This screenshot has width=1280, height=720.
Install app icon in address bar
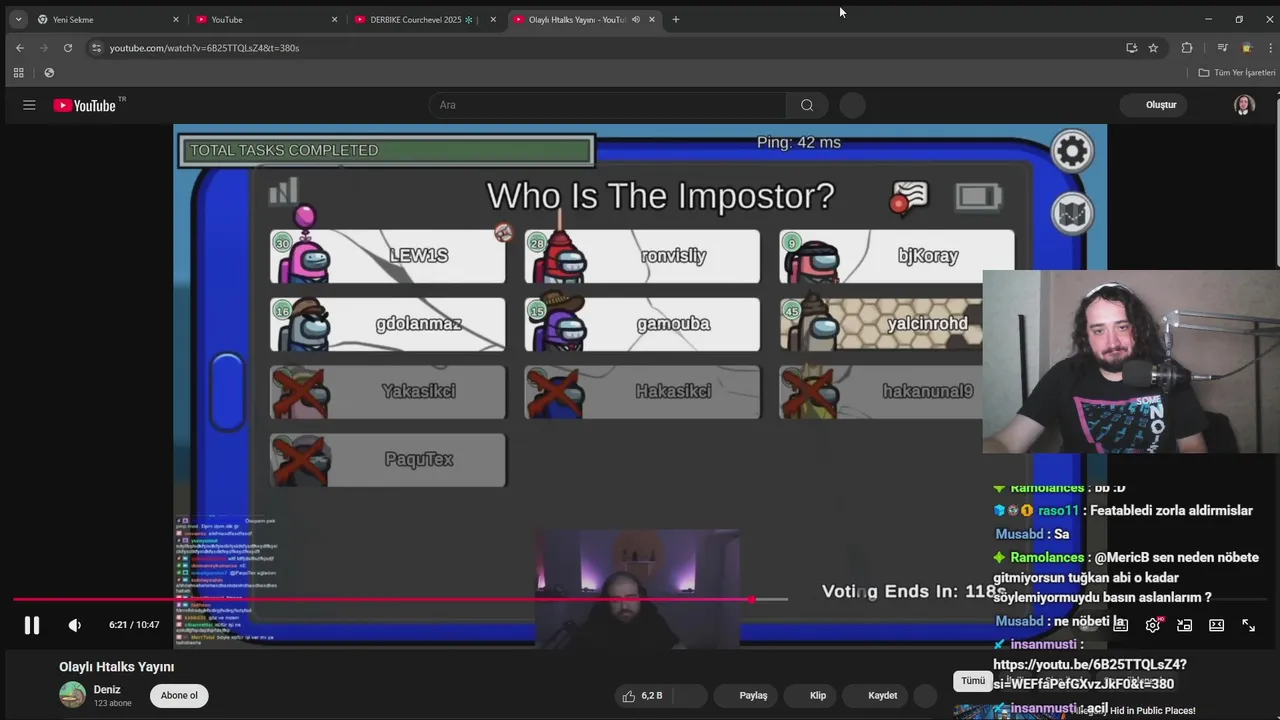(1131, 48)
